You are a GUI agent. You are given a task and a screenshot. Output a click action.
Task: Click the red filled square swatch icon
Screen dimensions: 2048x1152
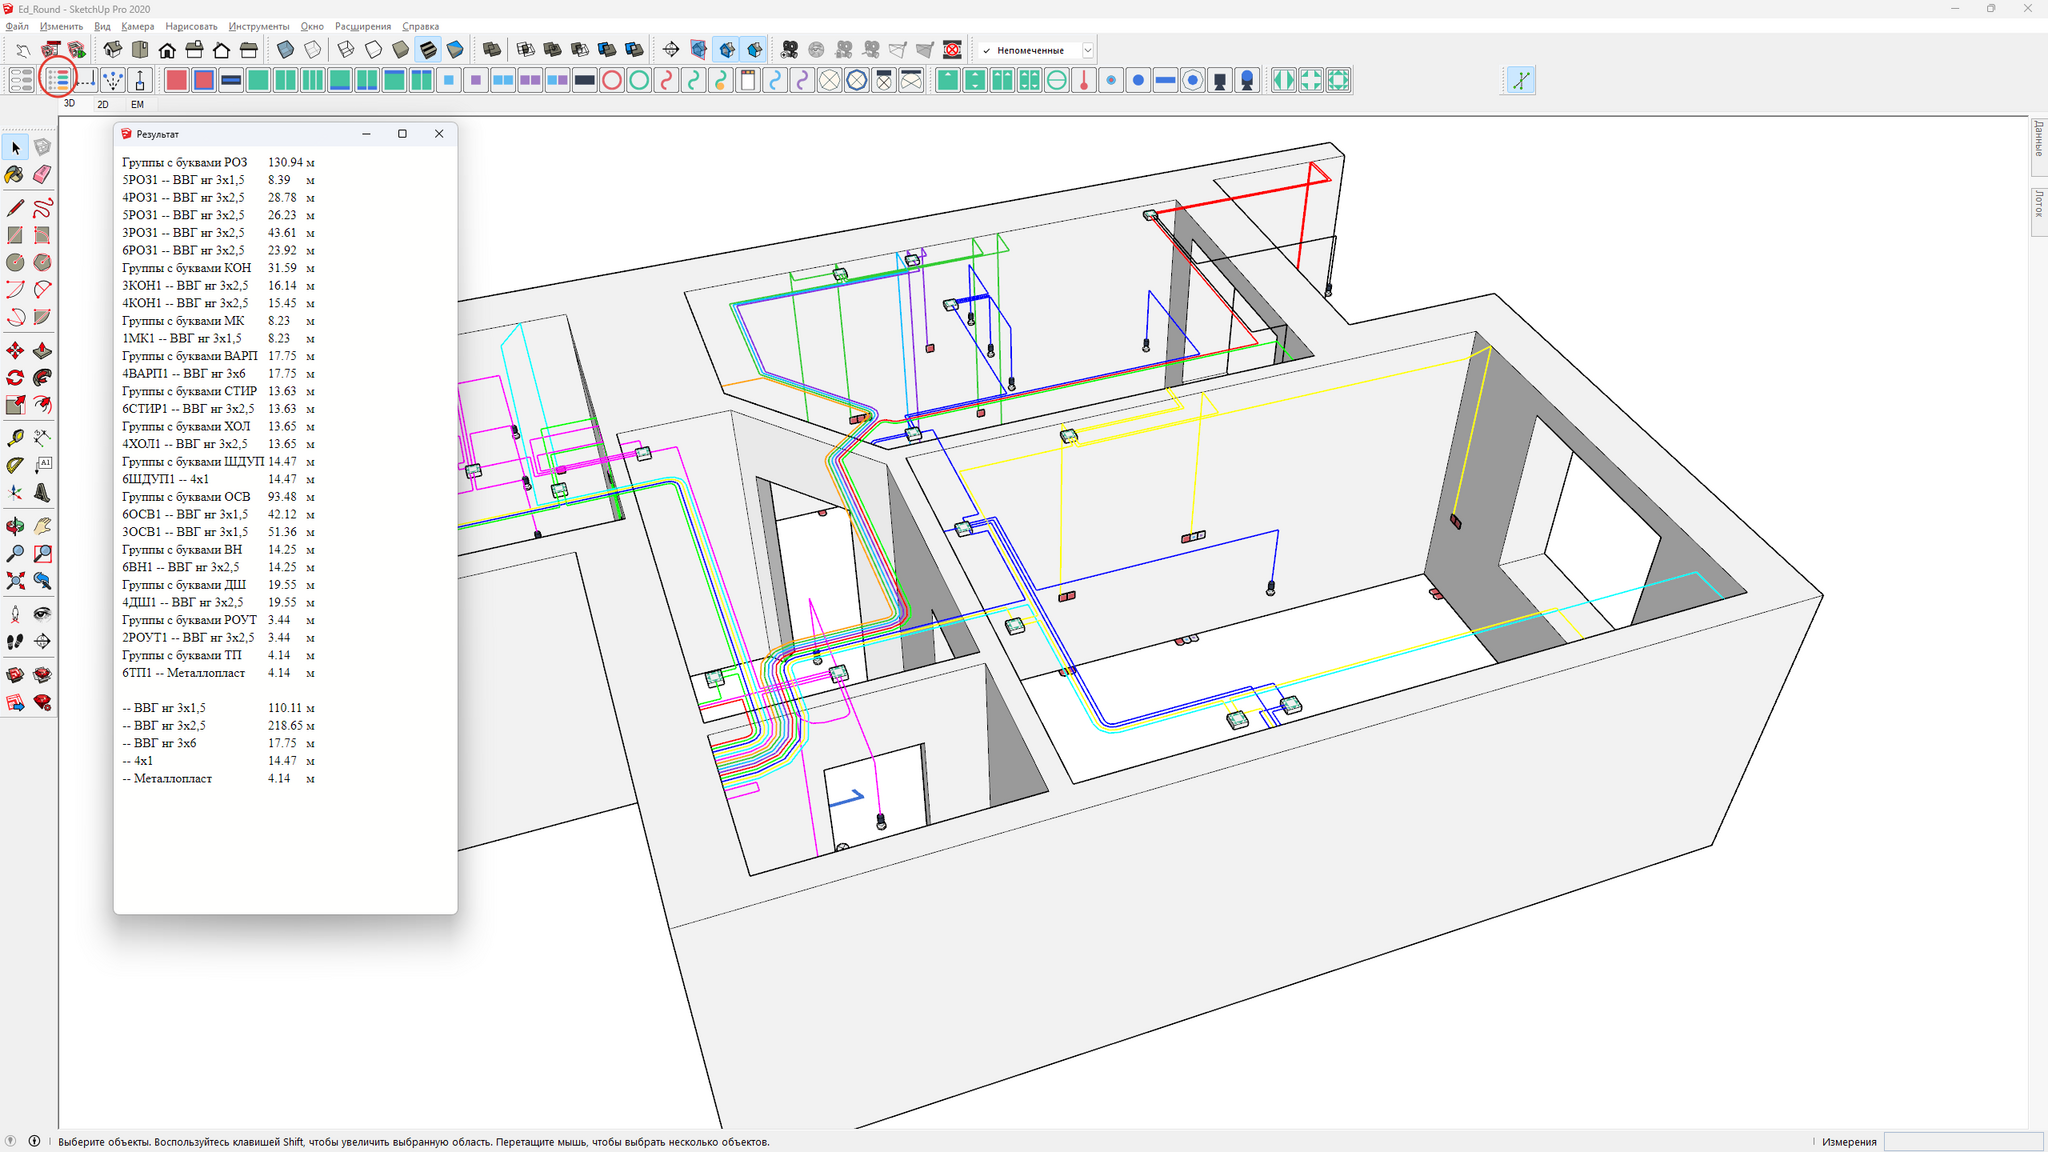pos(177,80)
